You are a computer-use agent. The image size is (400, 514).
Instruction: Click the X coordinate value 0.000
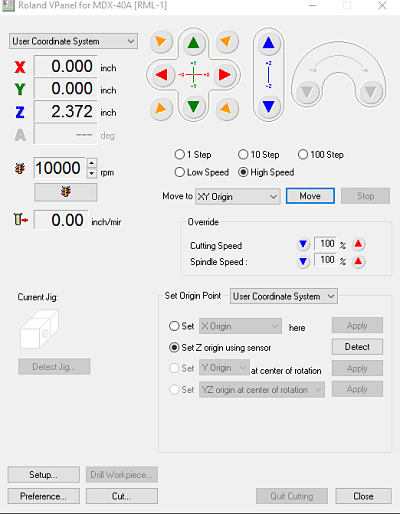click(66, 66)
